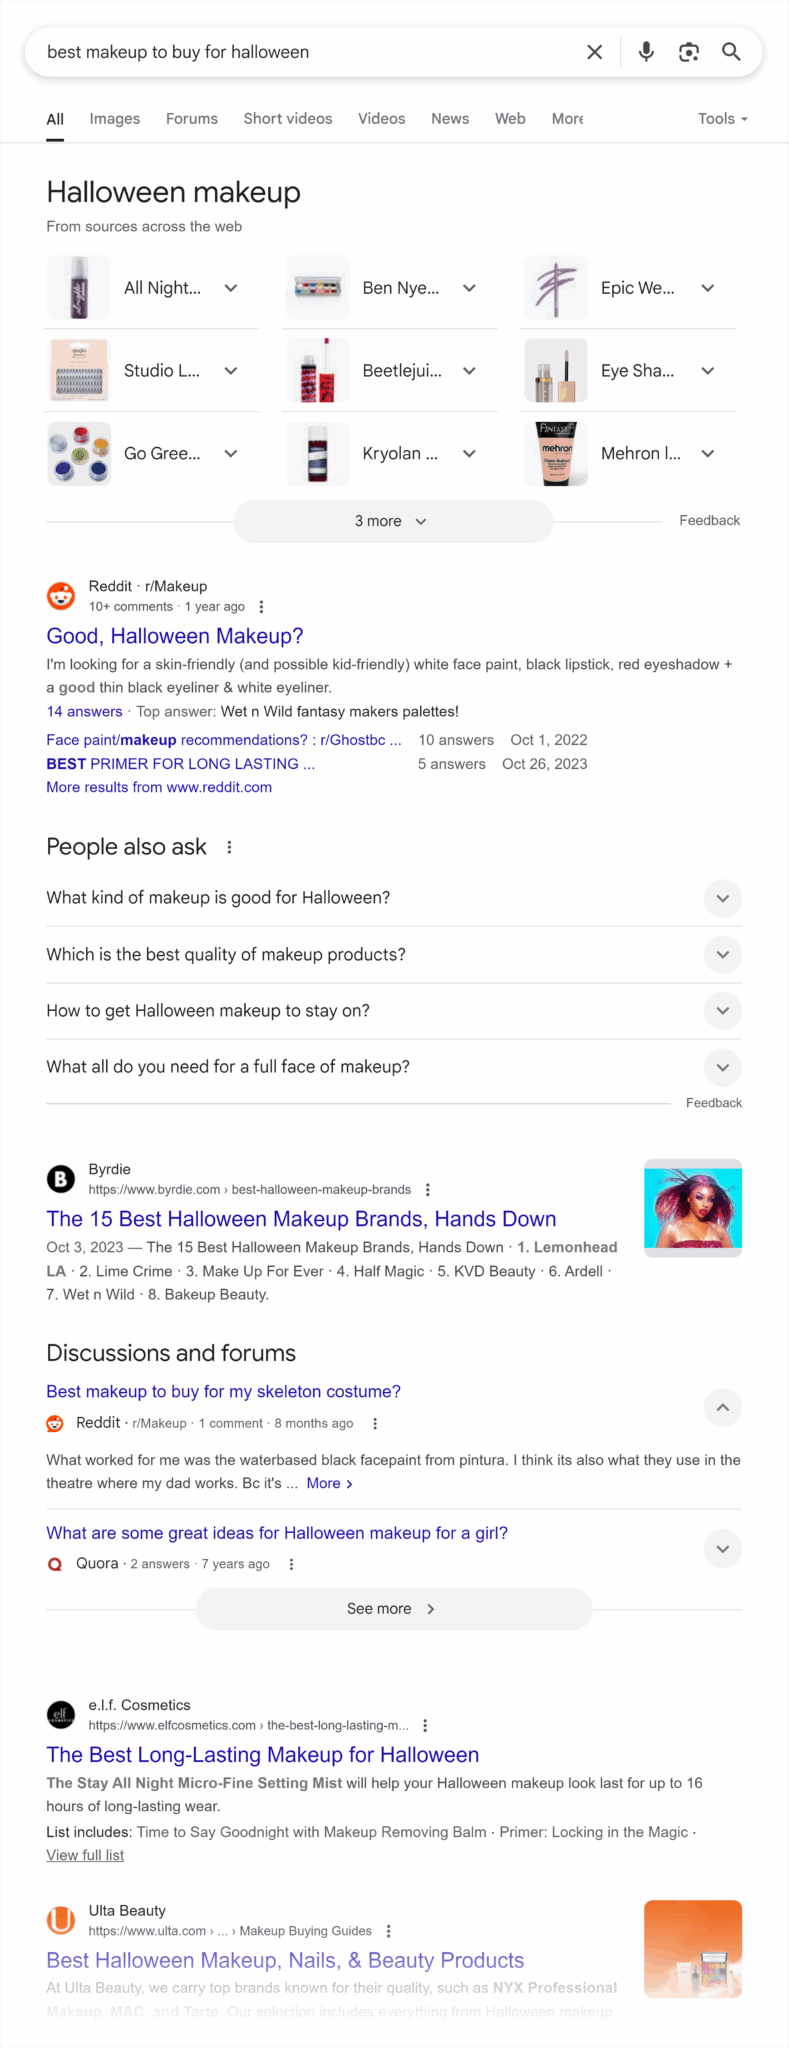Open the Short videos tab
The image size is (789, 2048).
click(288, 118)
